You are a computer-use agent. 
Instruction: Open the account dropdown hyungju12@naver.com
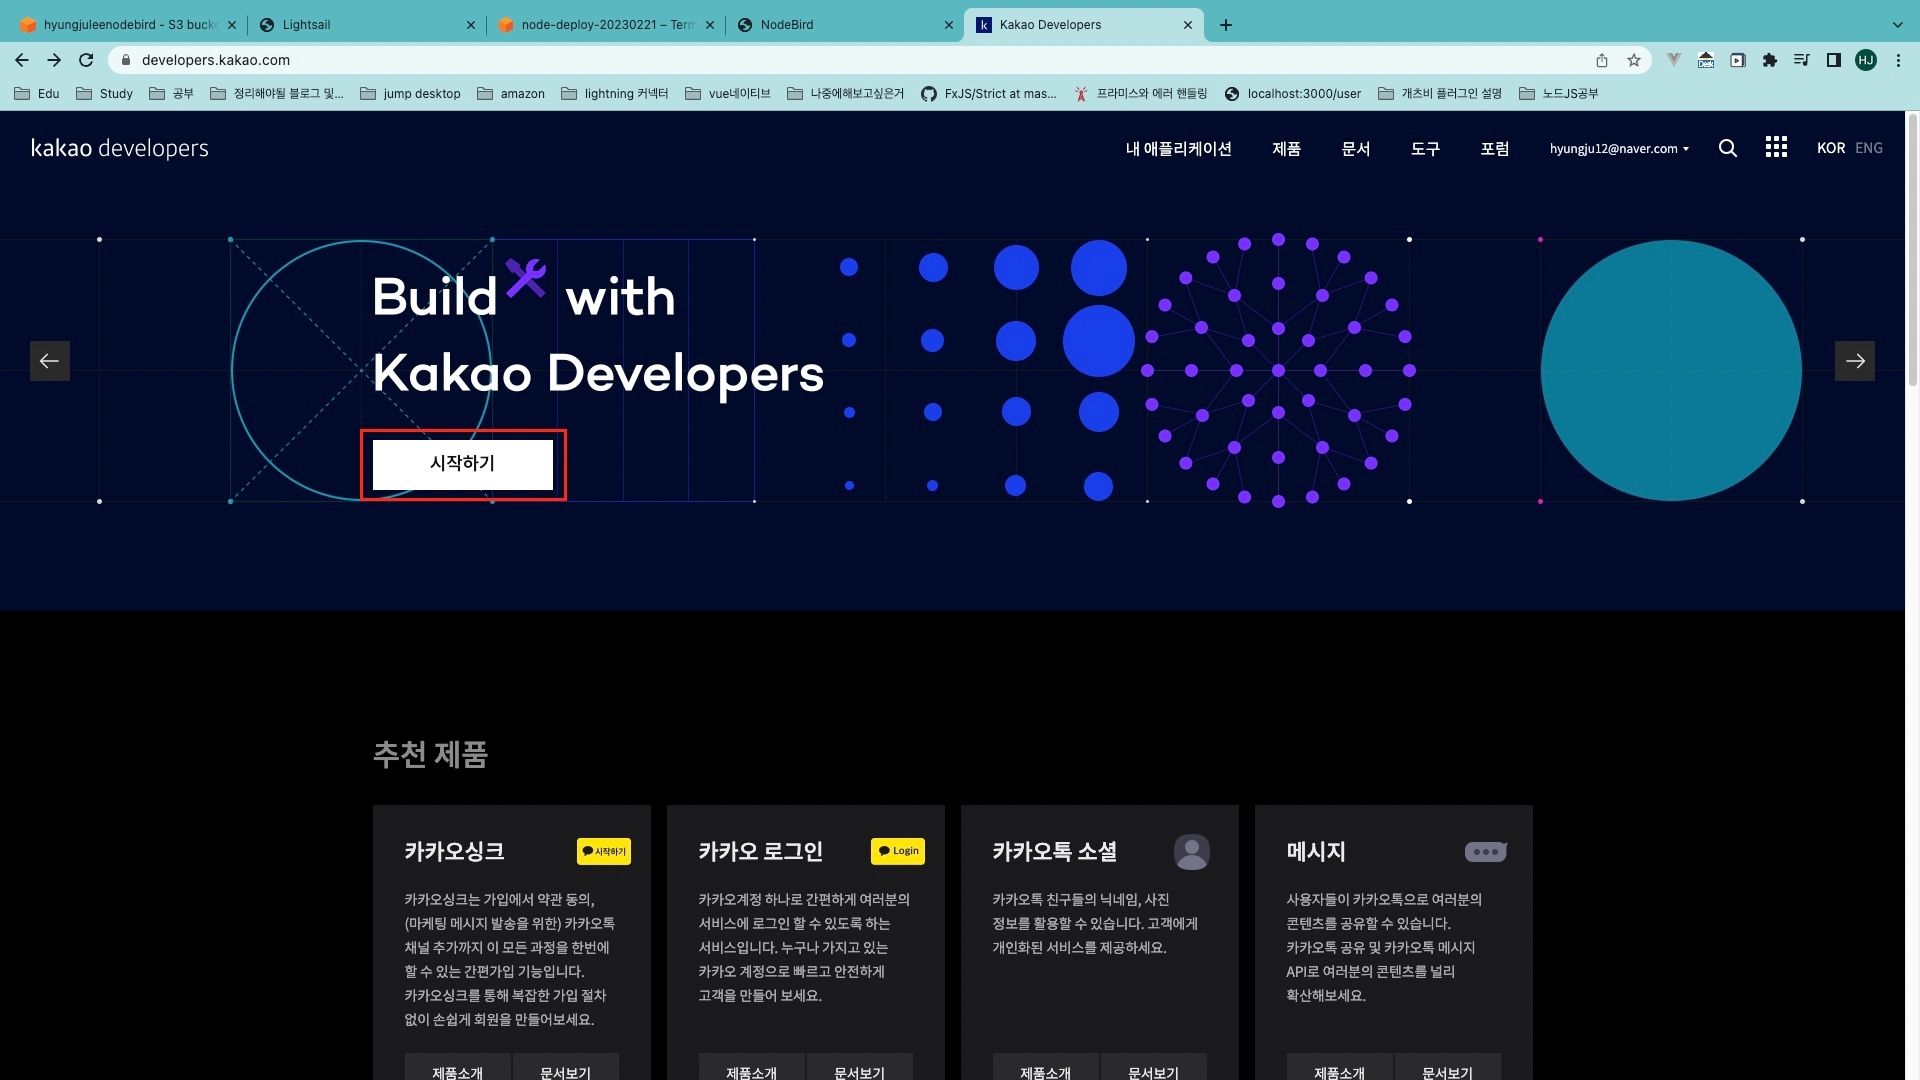pyautogui.click(x=1619, y=148)
